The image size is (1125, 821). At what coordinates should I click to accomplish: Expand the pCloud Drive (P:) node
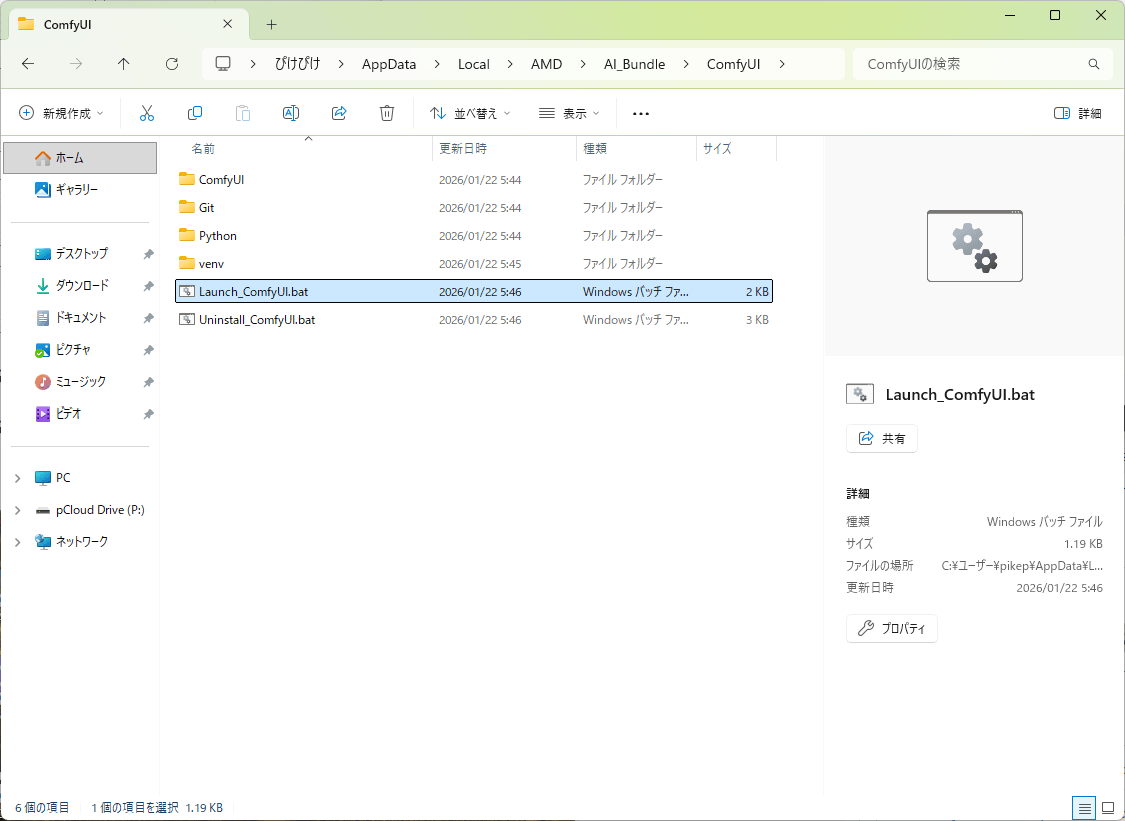[17, 510]
